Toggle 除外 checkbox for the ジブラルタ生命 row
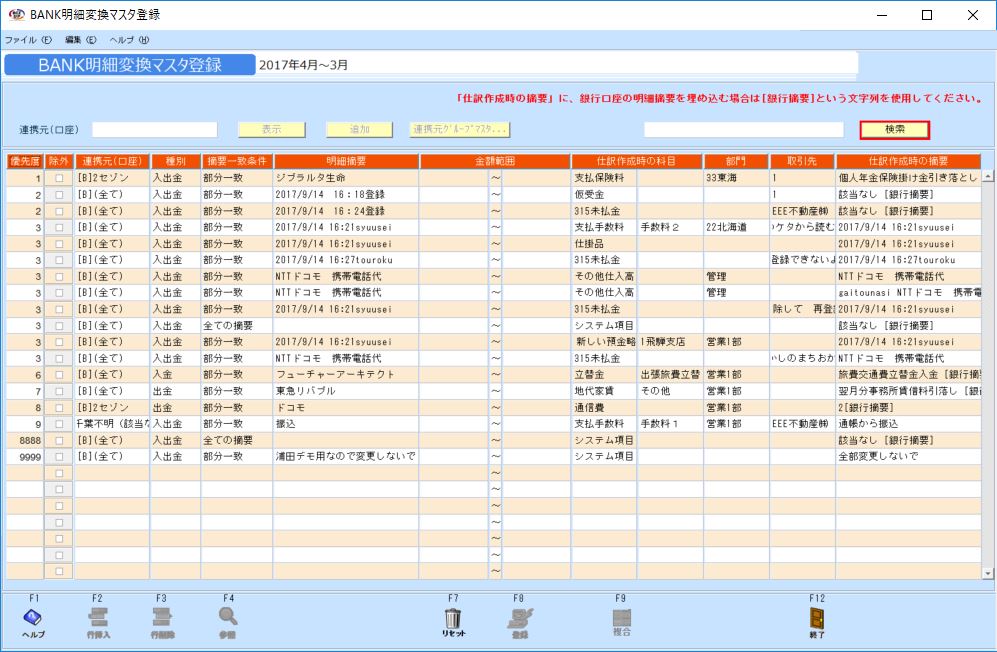Image resolution: width=997 pixels, height=652 pixels. coord(59,178)
